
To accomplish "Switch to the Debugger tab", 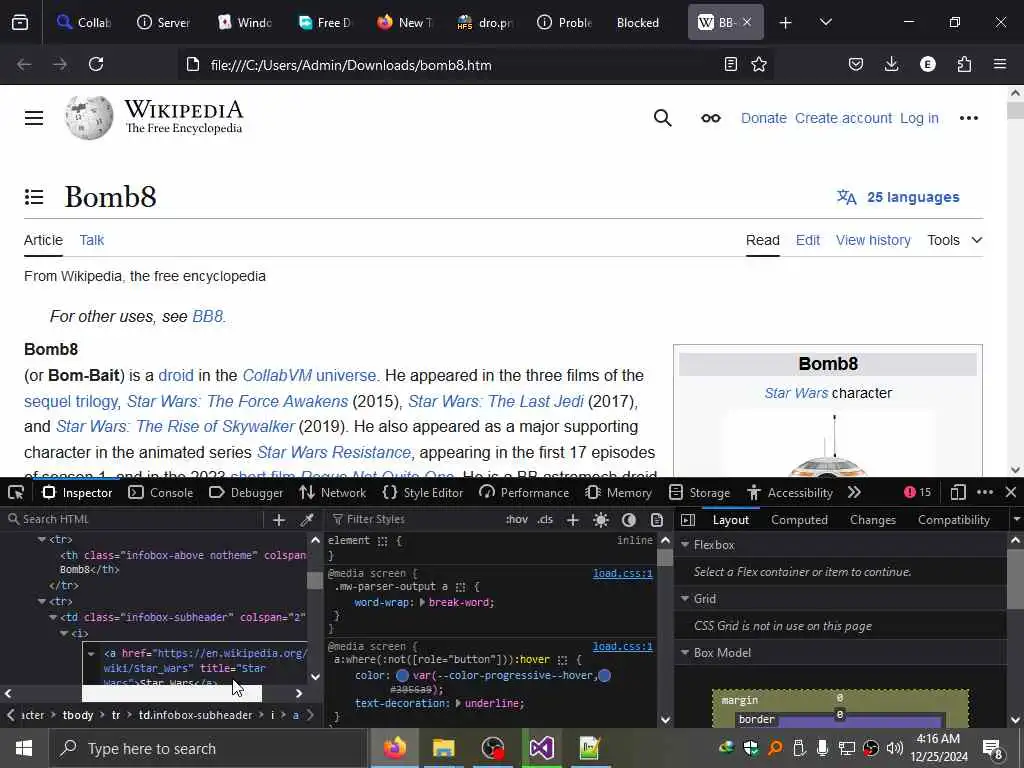I will click(246, 492).
